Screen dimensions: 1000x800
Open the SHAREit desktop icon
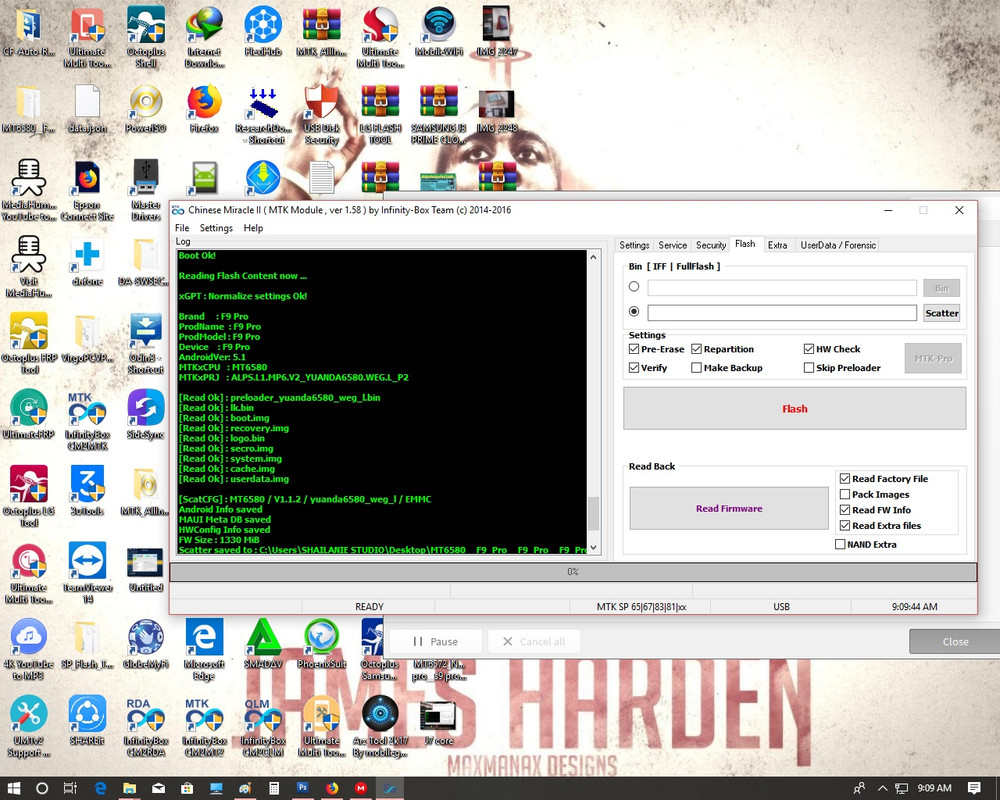pos(87,721)
